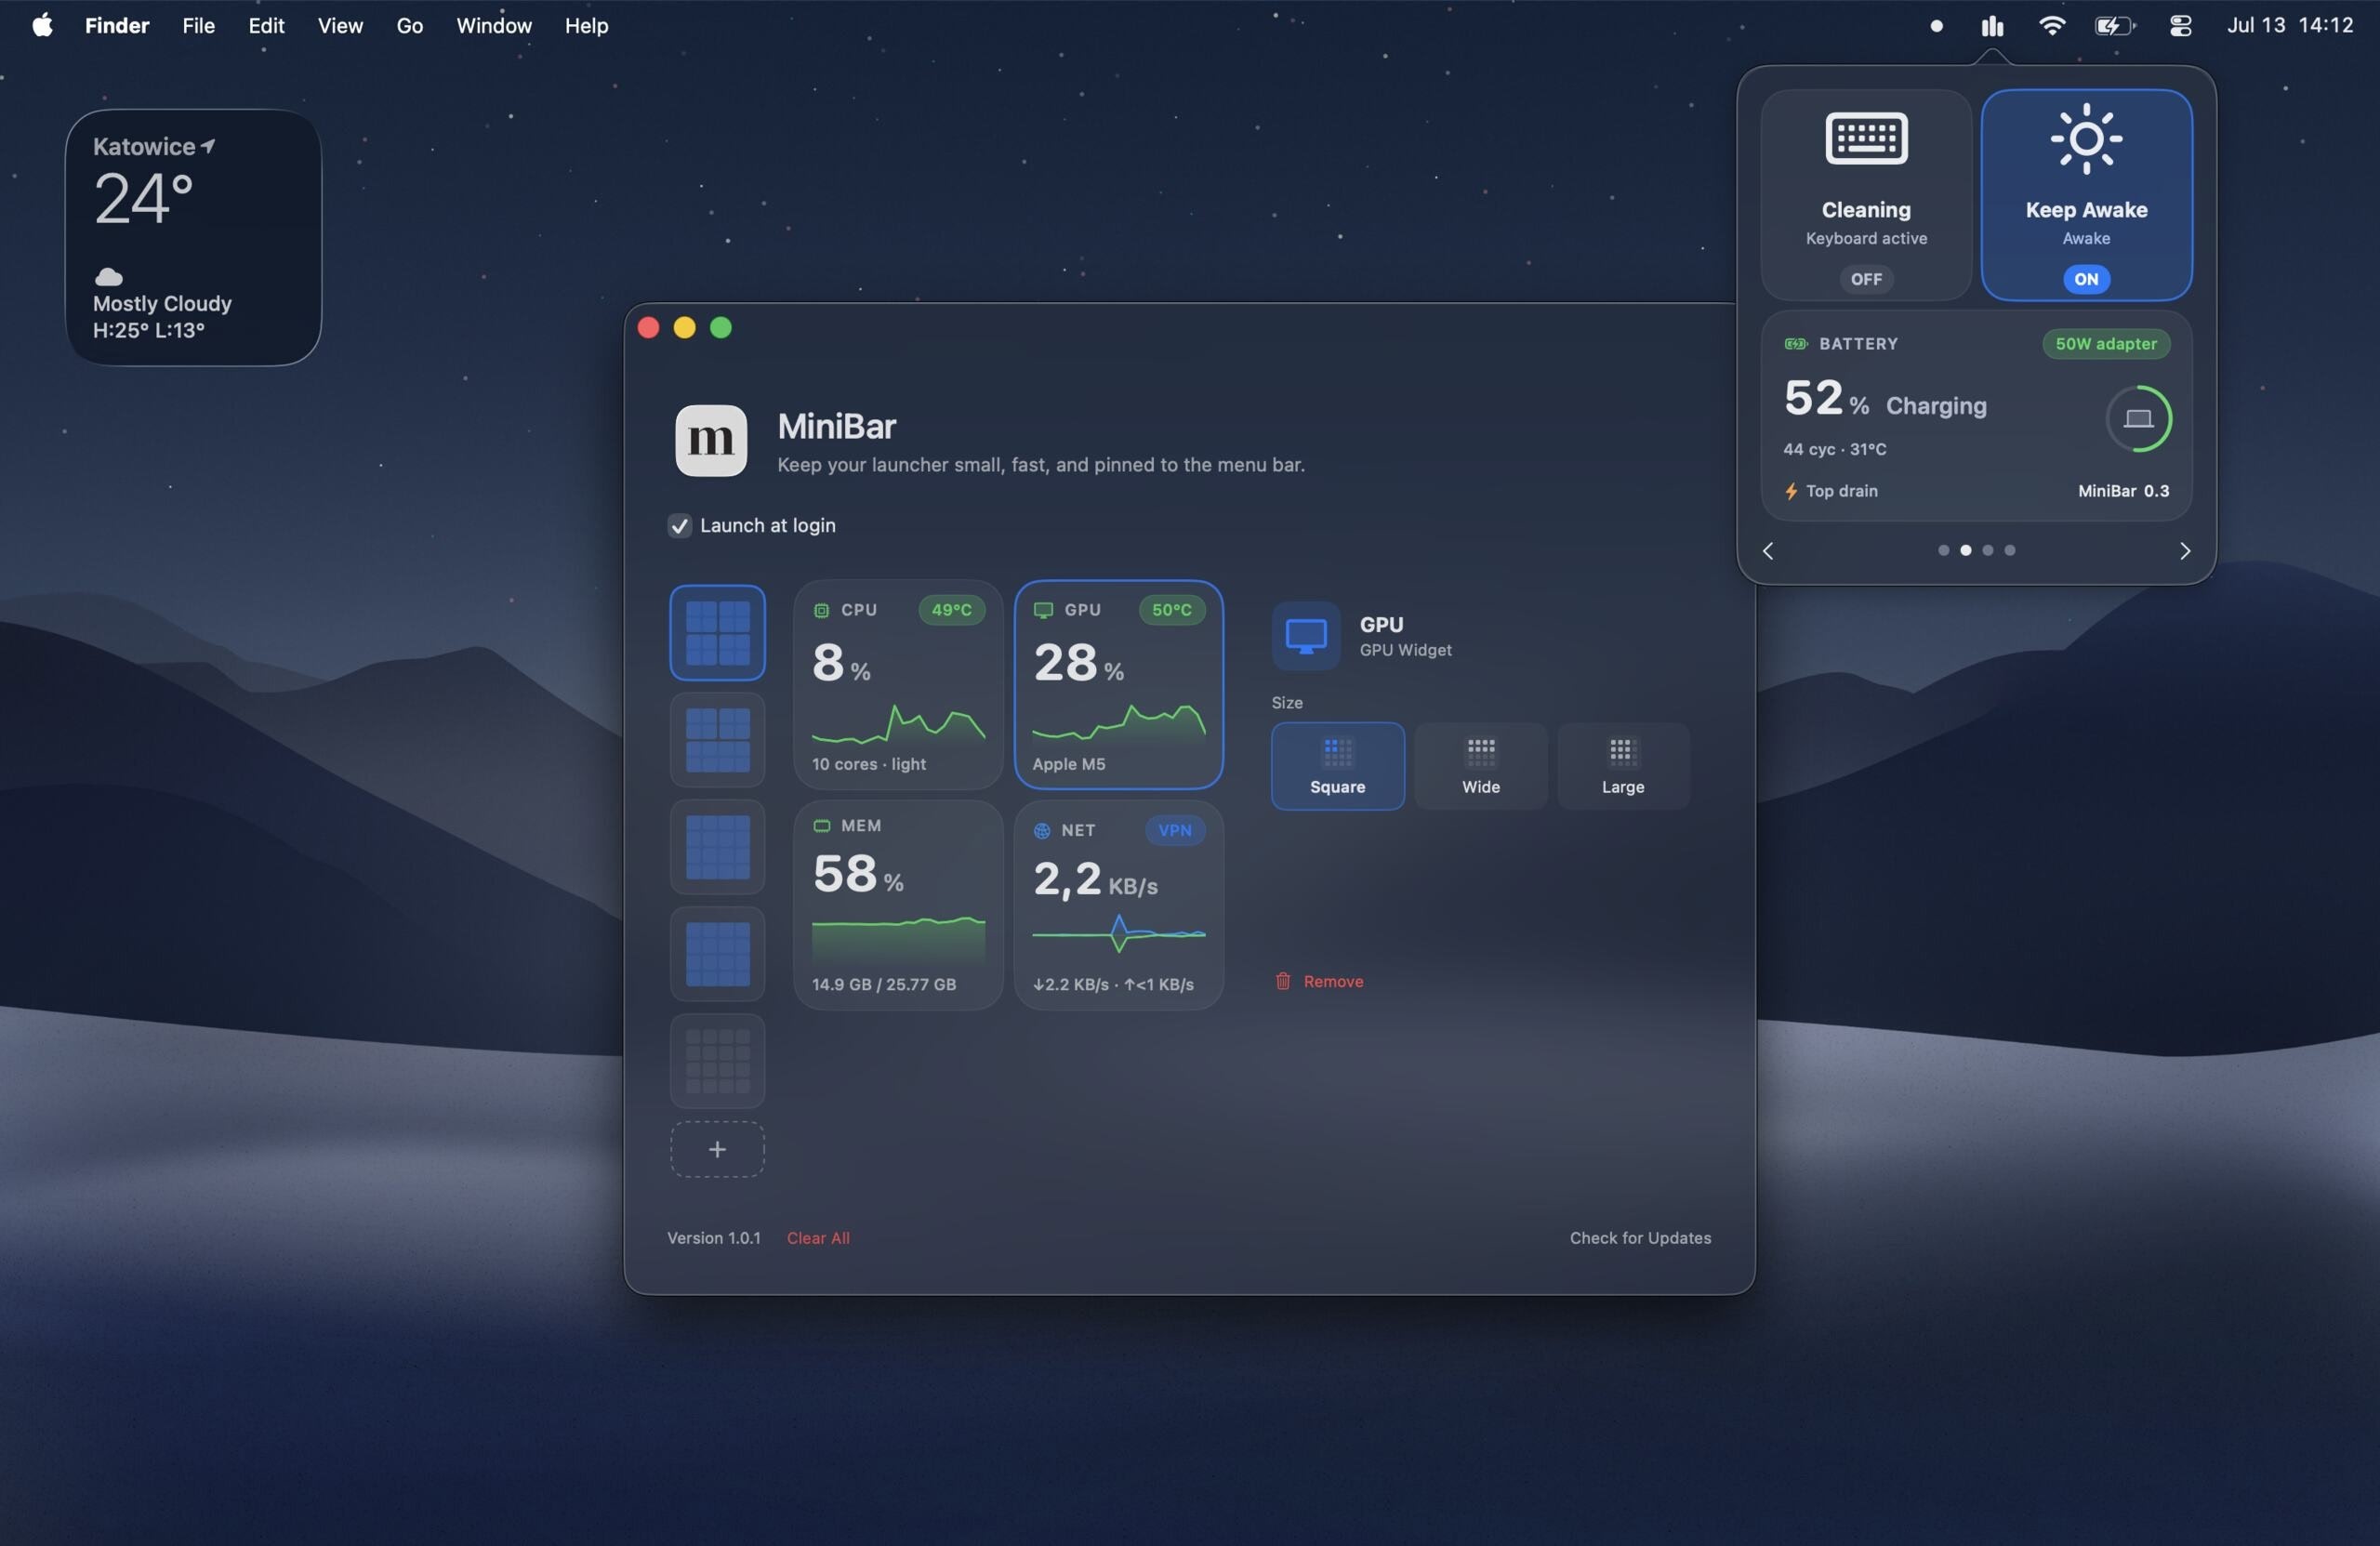Screen dimensions: 2380x1546
Task: Click the "14.9 GB / 25.77 GB" text
Action: 884,985
